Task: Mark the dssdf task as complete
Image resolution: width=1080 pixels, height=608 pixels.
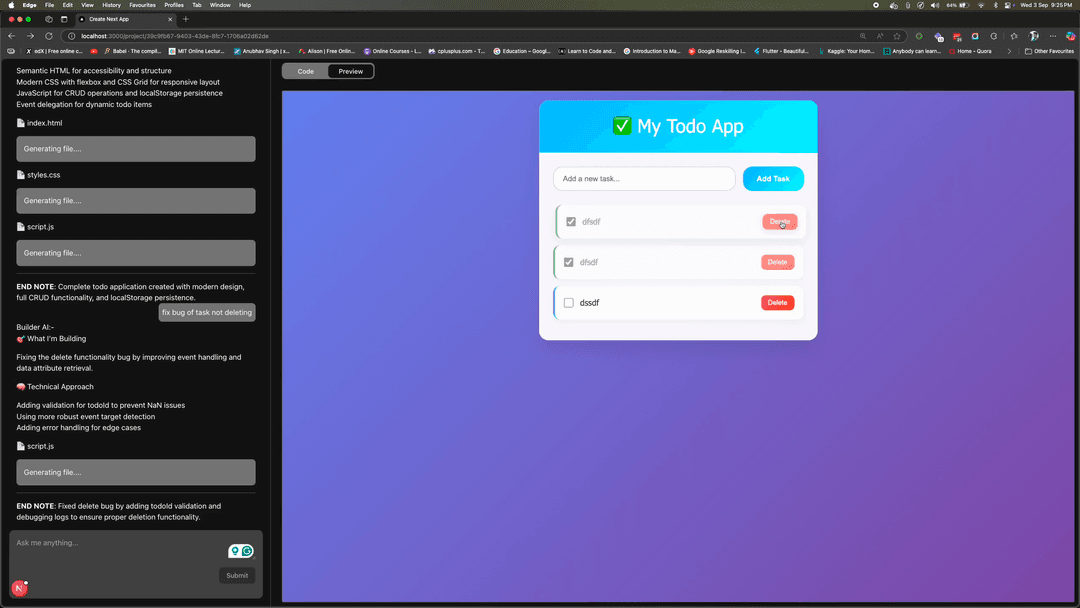Action: click(568, 302)
